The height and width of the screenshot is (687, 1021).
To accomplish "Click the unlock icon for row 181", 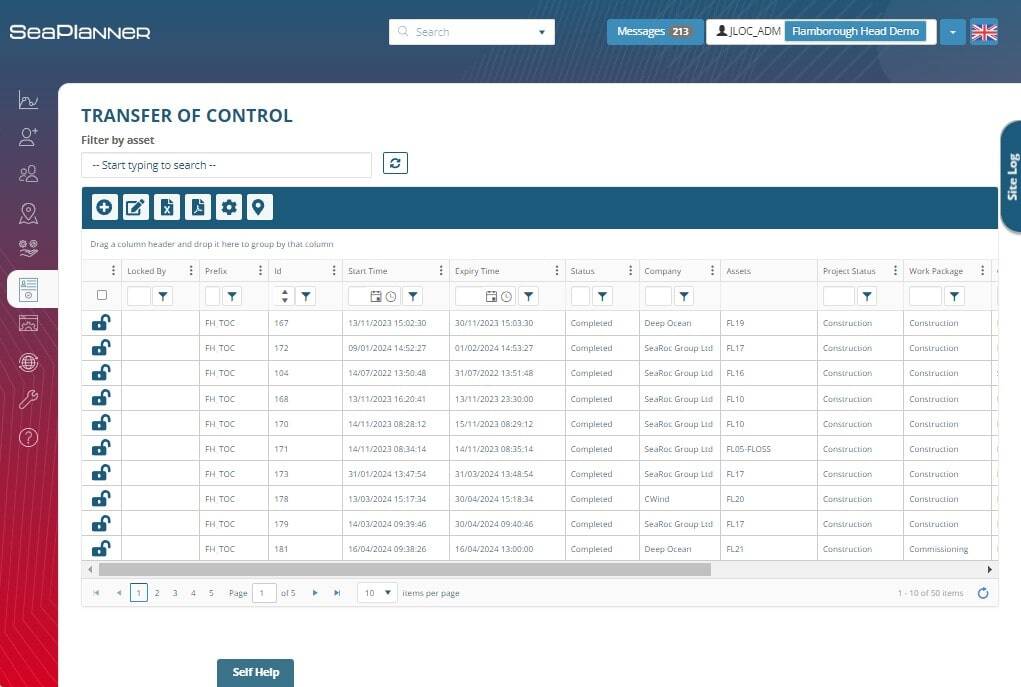I will [x=101, y=549].
